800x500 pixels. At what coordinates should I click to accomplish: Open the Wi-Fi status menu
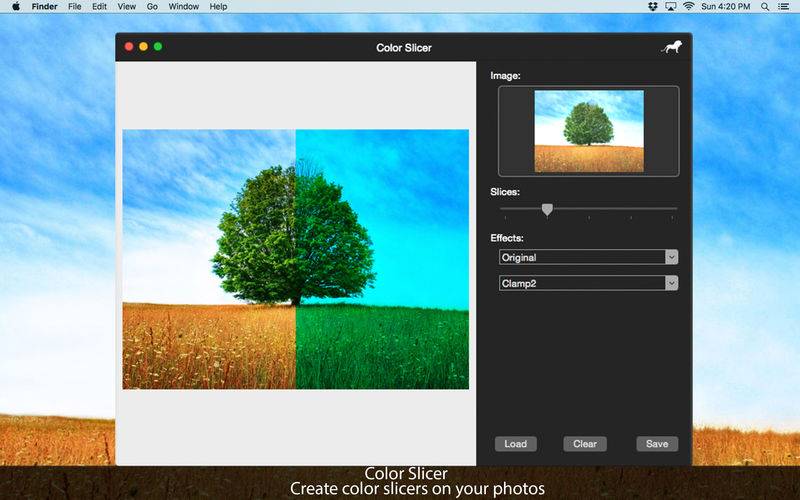coord(688,7)
